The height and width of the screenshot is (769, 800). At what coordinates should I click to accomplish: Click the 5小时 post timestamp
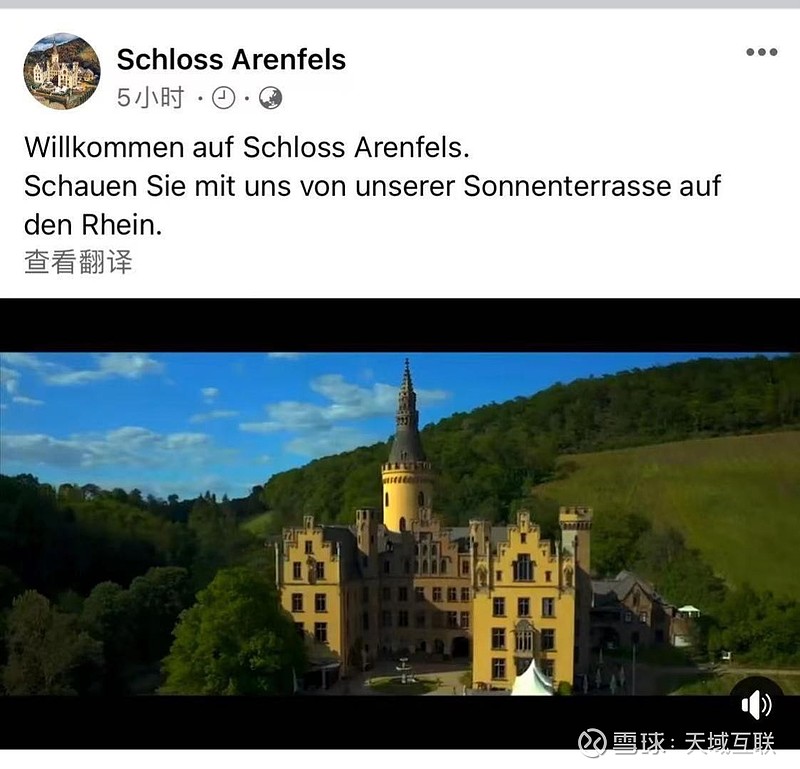tap(150, 97)
